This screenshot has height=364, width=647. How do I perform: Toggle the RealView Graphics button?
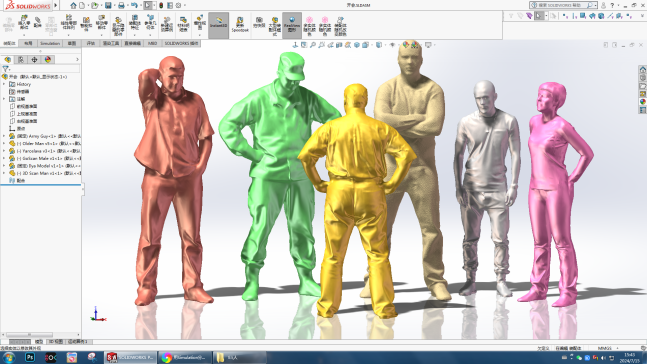[292, 25]
